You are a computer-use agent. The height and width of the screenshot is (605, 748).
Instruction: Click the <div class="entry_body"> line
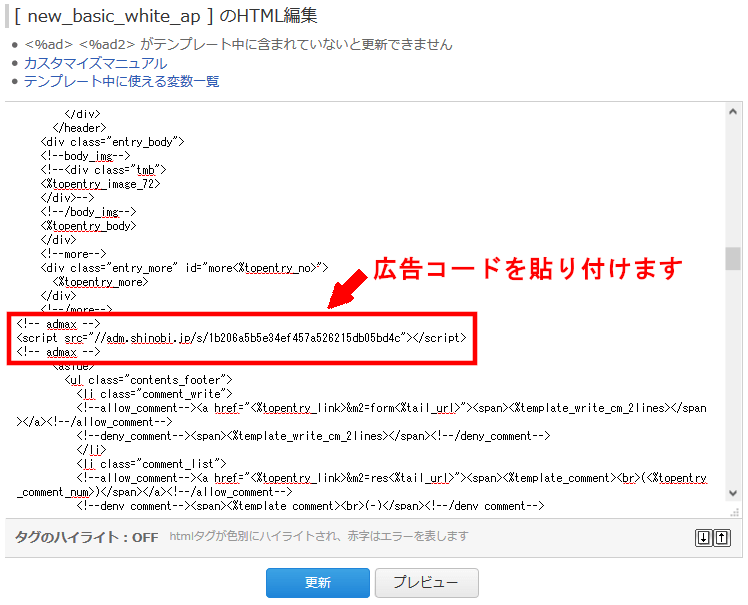pos(113,142)
